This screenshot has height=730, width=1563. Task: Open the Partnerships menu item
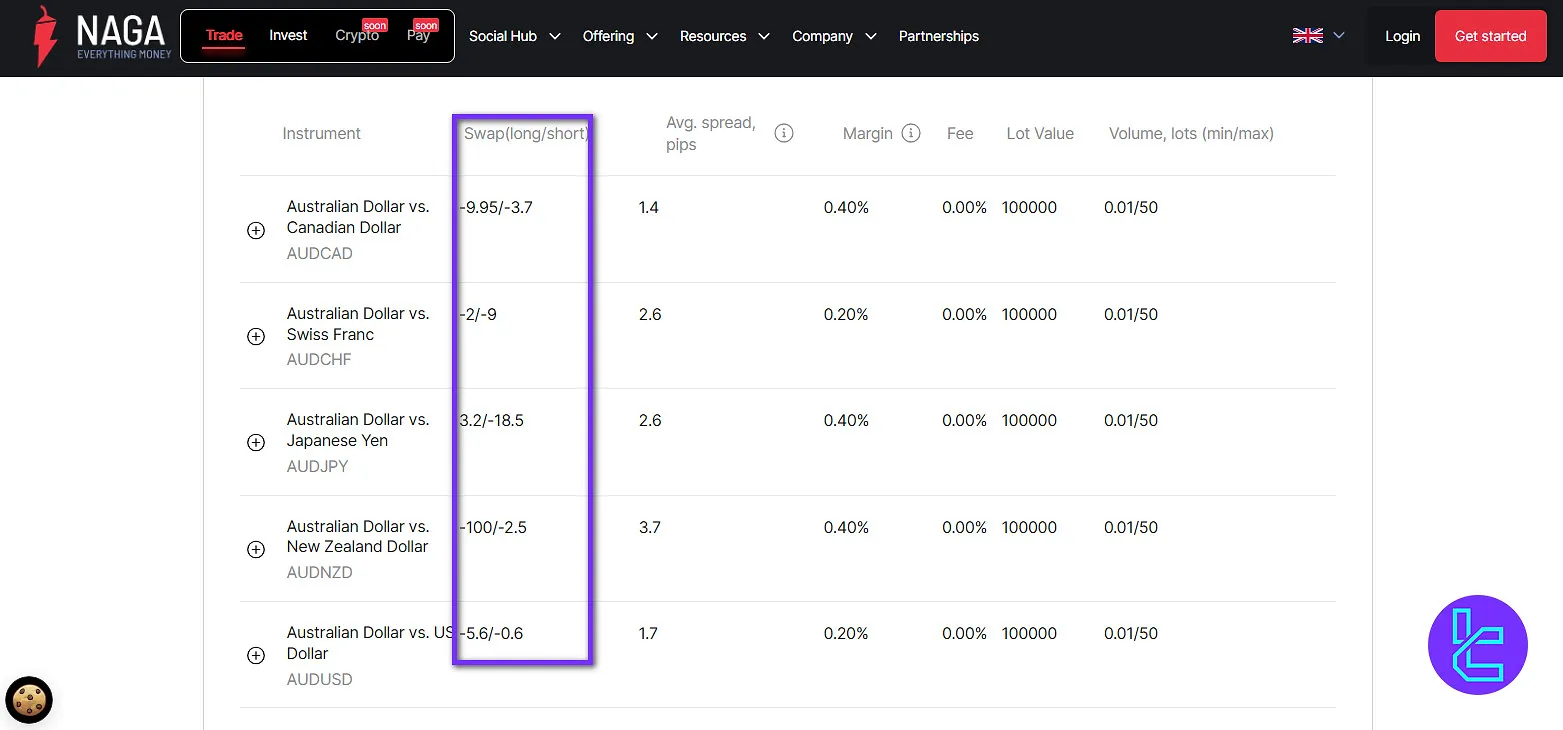[x=938, y=36]
